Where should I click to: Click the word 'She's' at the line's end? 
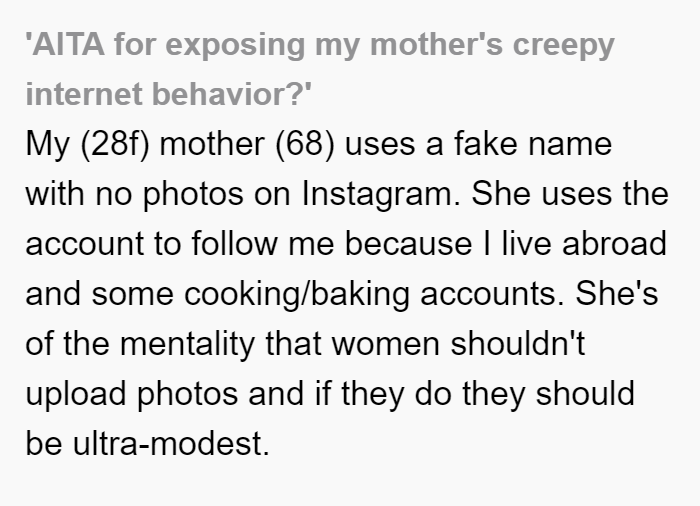coord(617,293)
